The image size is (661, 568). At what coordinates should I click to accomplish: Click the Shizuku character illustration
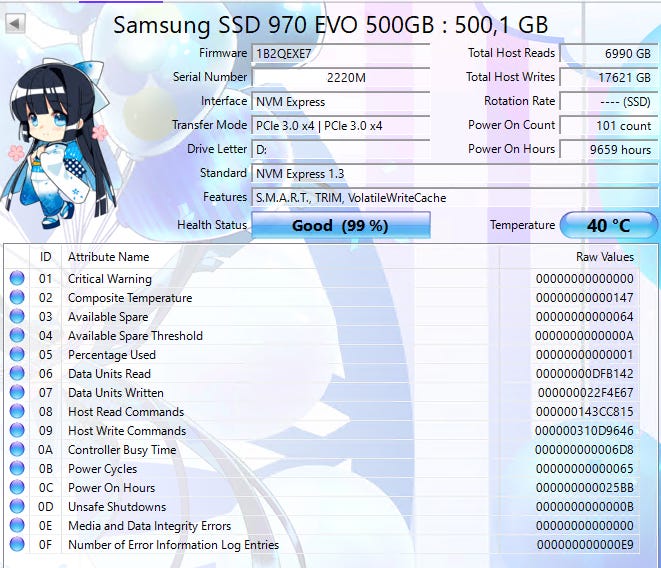click(58, 143)
